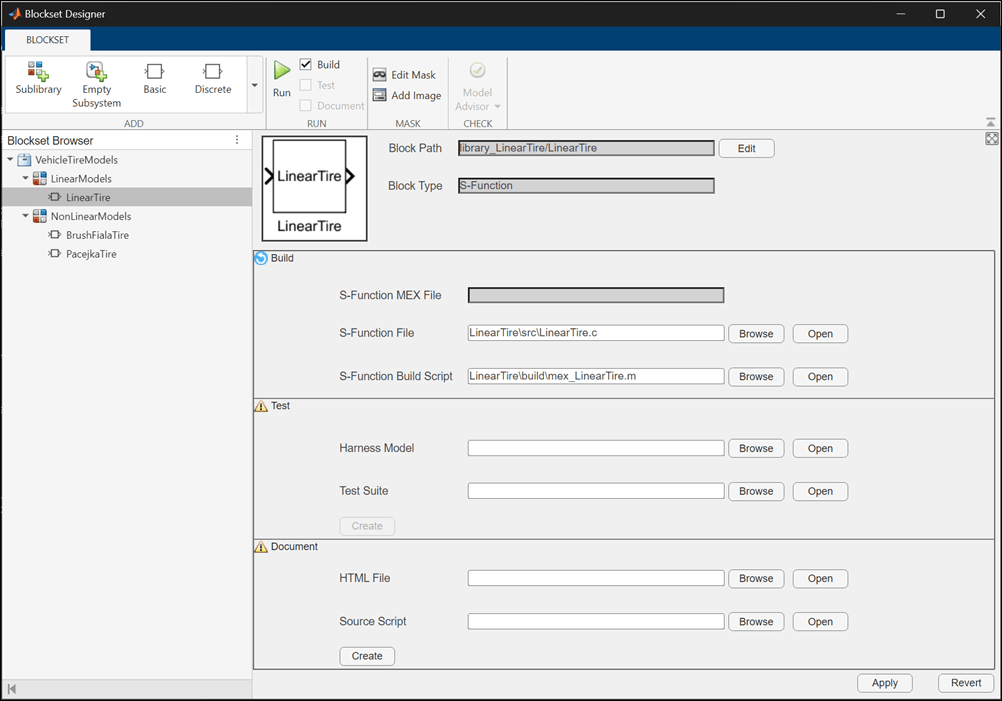Open the ADD gallery dropdown arrow
This screenshot has height=701, width=1002.
tap(254, 85)
